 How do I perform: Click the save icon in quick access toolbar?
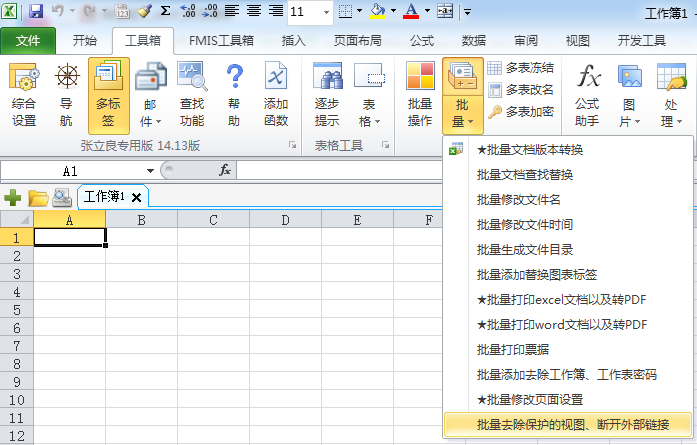click(x=36, y=12)
